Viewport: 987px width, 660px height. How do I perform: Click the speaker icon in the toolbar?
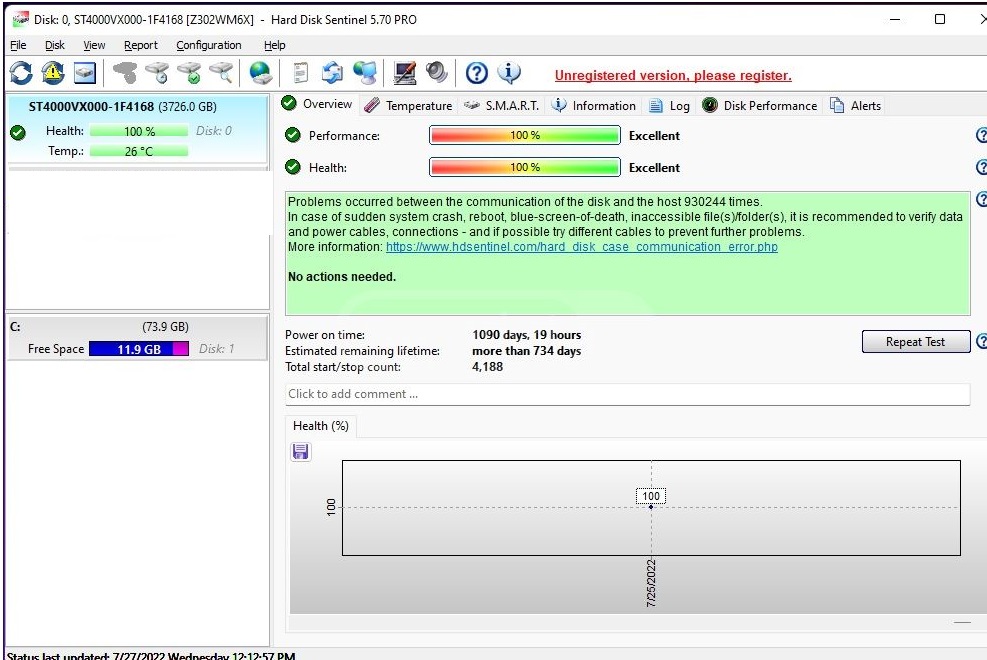[x=437, y=73]
